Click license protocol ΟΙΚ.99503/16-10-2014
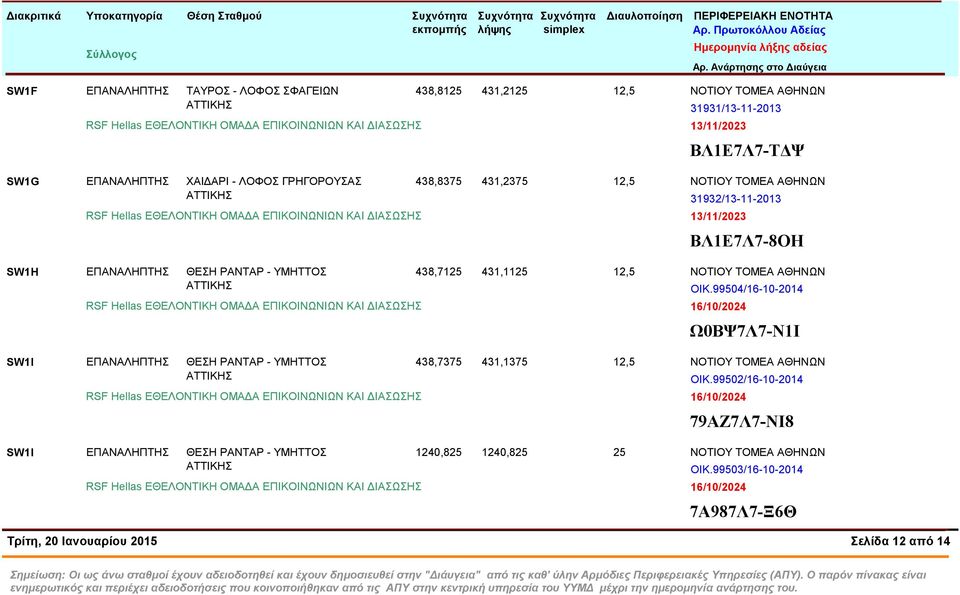 [x=746, y=470]
